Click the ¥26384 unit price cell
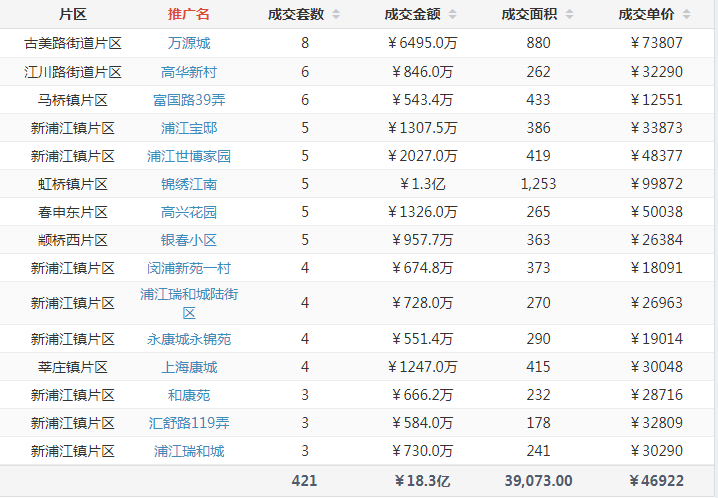The image size is (718, 498). 656,240
